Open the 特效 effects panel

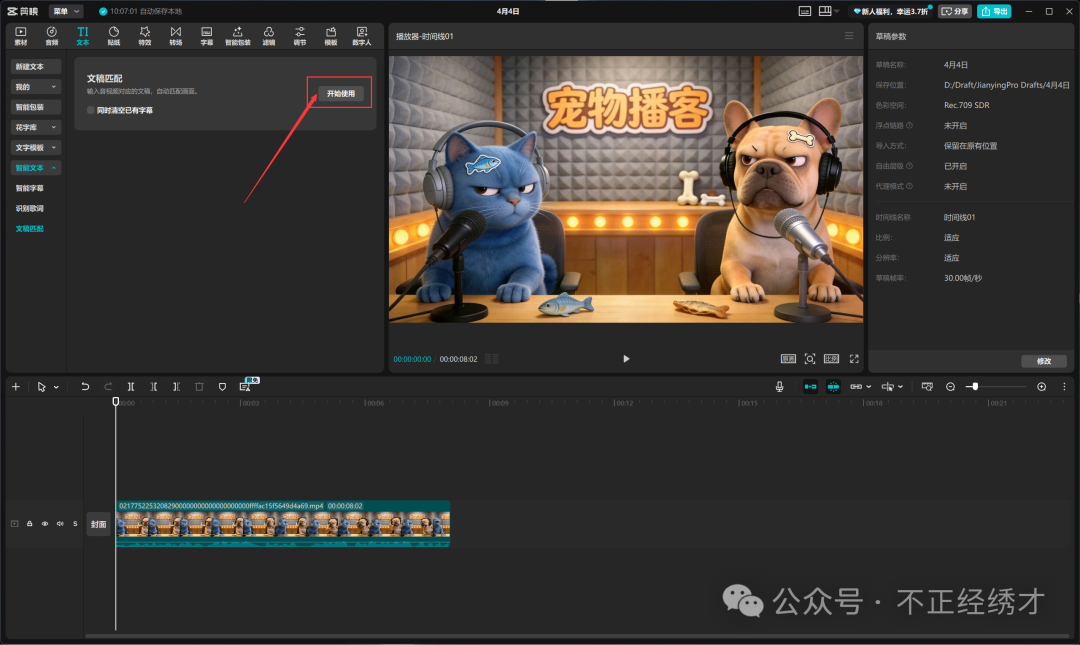pos(144,36)
